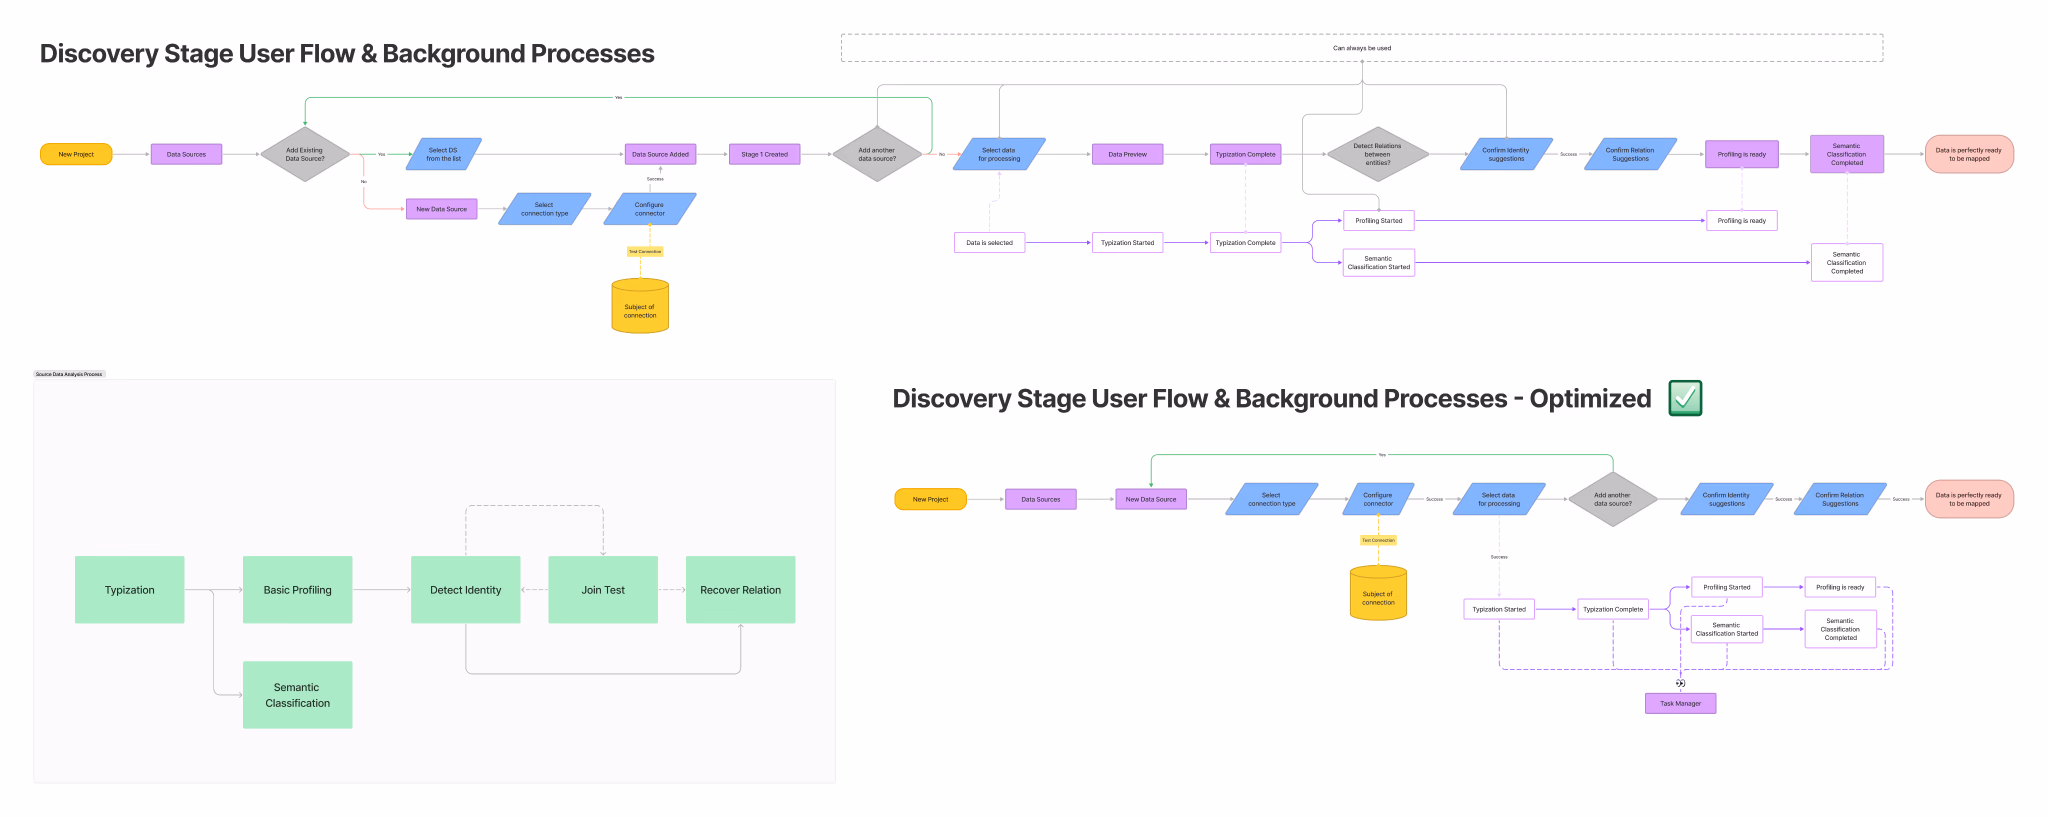Select the "Source Data Analysis Process" frame label
2048x817 pixels.
[69, 374]
